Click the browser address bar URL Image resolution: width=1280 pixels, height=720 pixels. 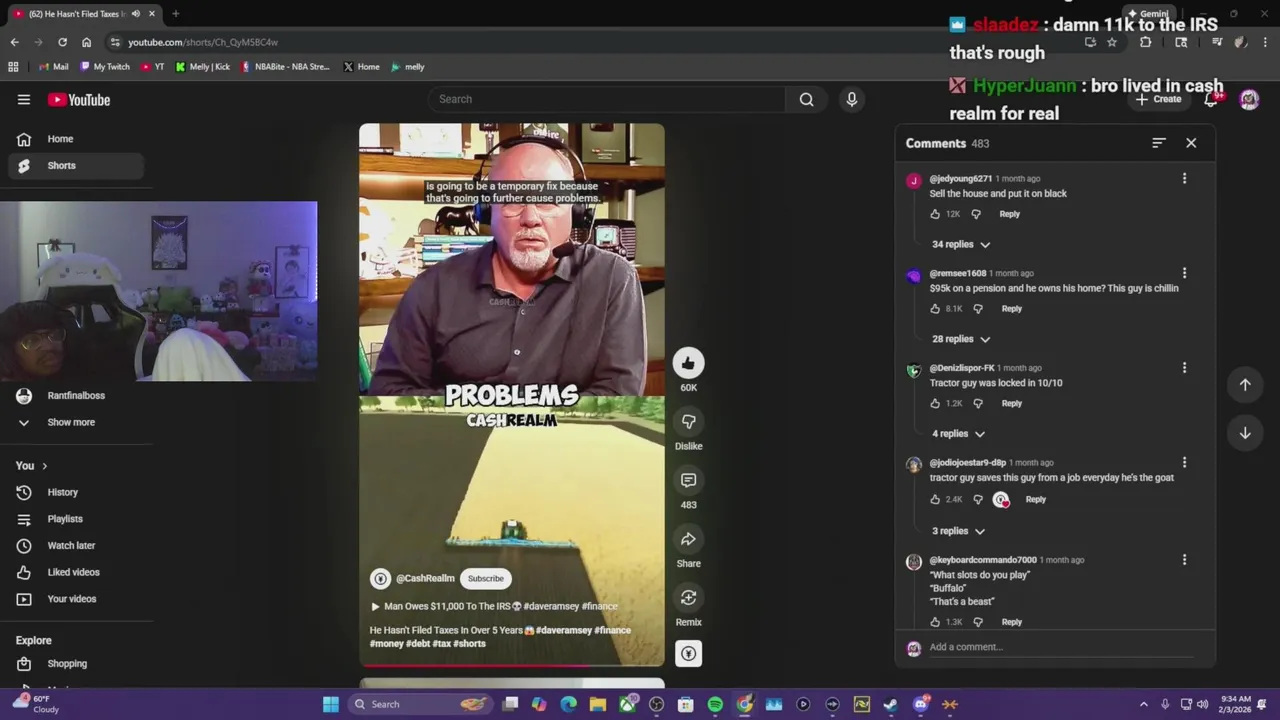pos(203,42)
